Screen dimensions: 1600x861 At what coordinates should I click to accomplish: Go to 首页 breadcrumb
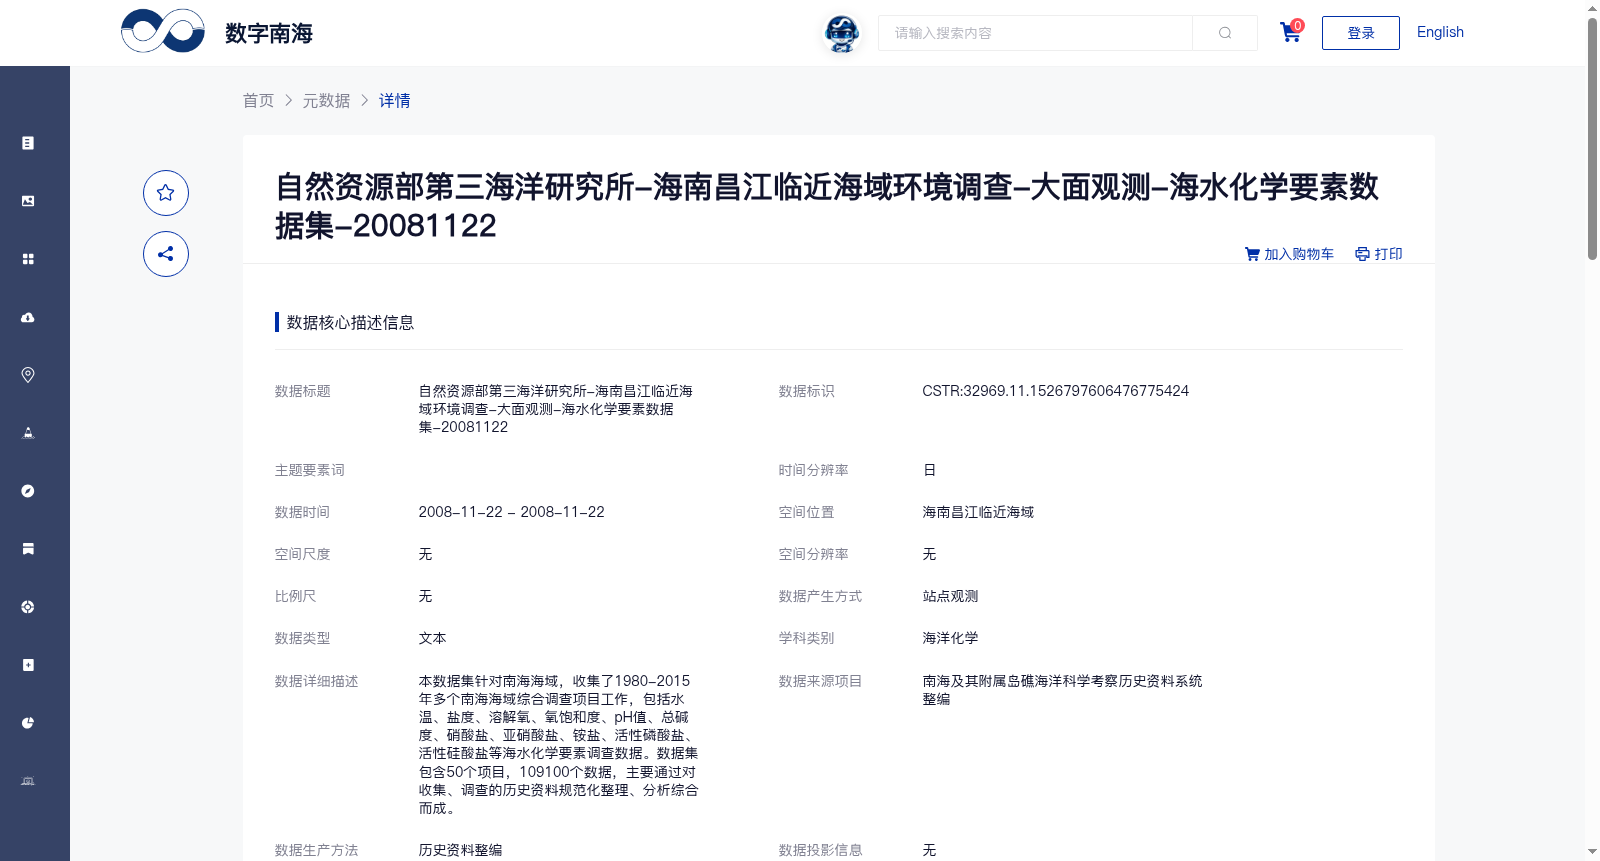point(259,100)
